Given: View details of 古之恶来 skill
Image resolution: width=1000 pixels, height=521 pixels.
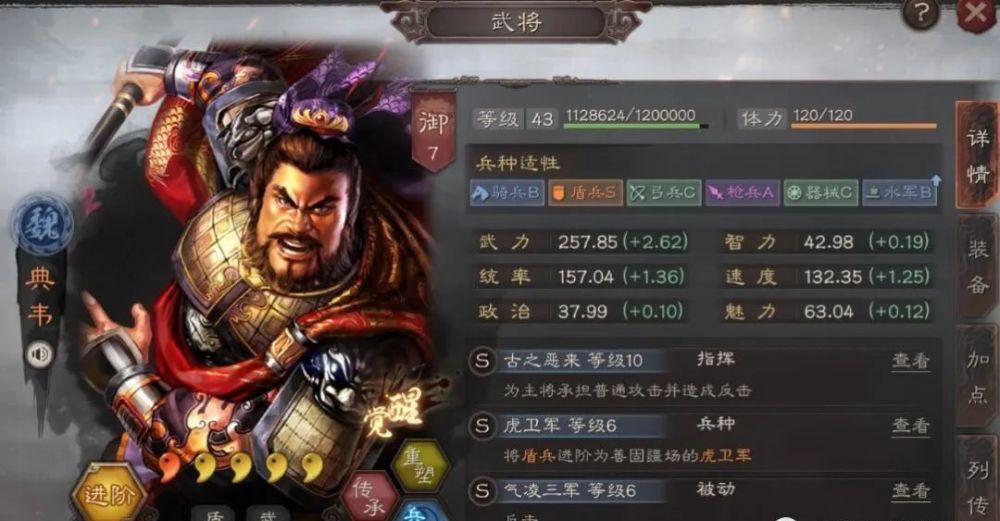Looking at the screenshot, I should 910,361.
